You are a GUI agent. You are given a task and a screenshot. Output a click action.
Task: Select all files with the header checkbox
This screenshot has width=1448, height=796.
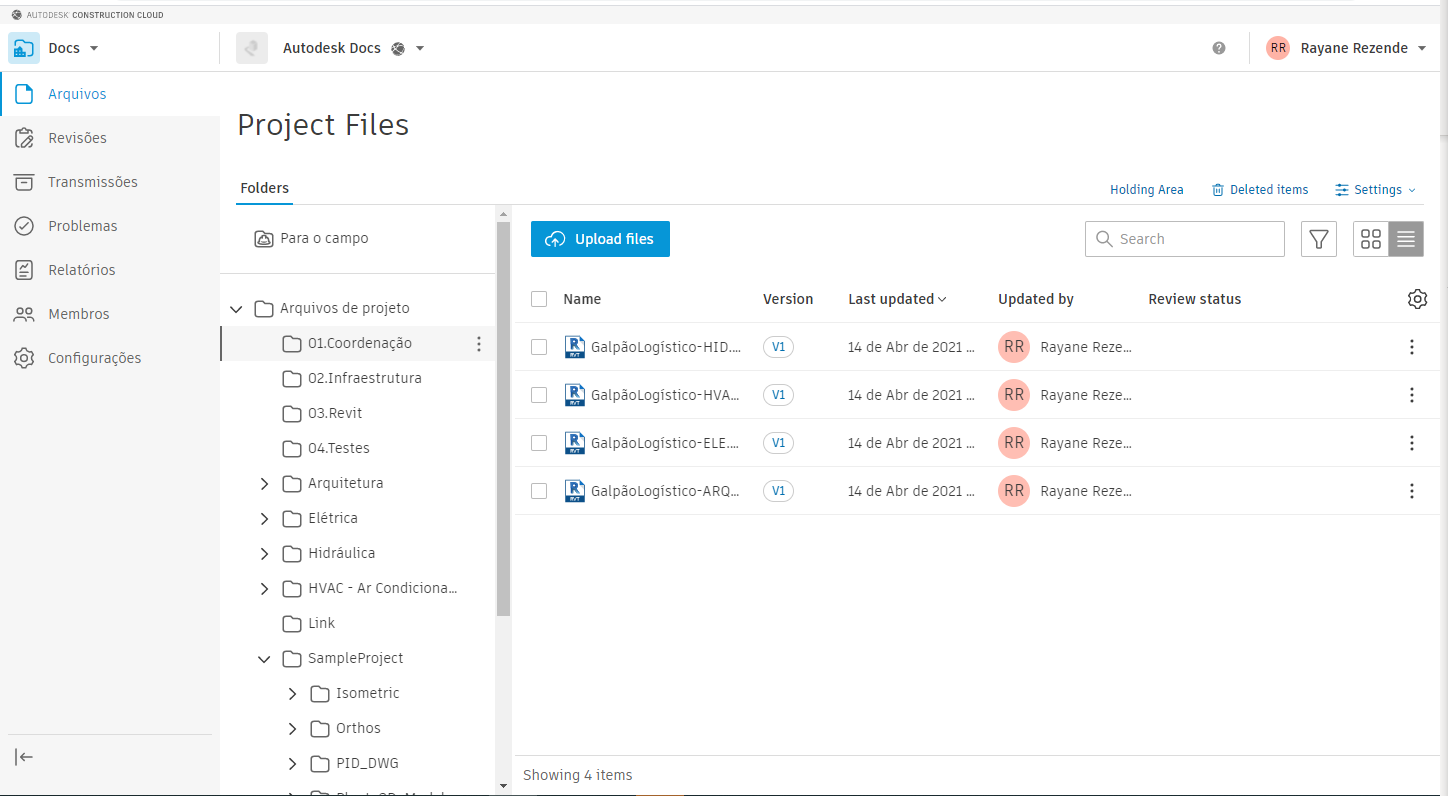click(x=539, y=298)
